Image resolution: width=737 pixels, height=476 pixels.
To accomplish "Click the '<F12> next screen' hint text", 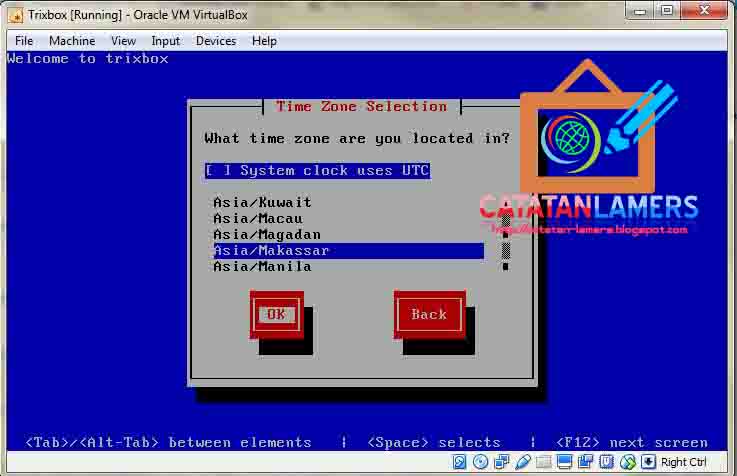I will pyautogui.click(x=632, y=443).
